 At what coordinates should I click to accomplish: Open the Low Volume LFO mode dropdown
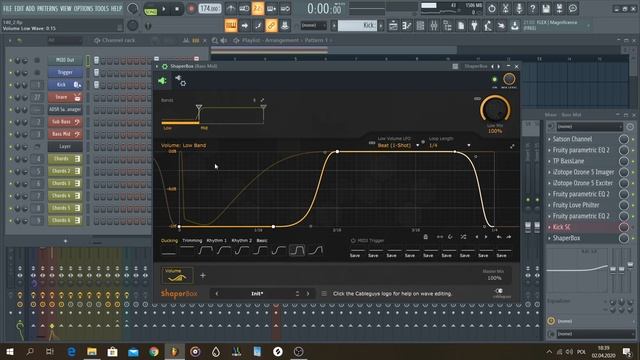coord(398,145)
